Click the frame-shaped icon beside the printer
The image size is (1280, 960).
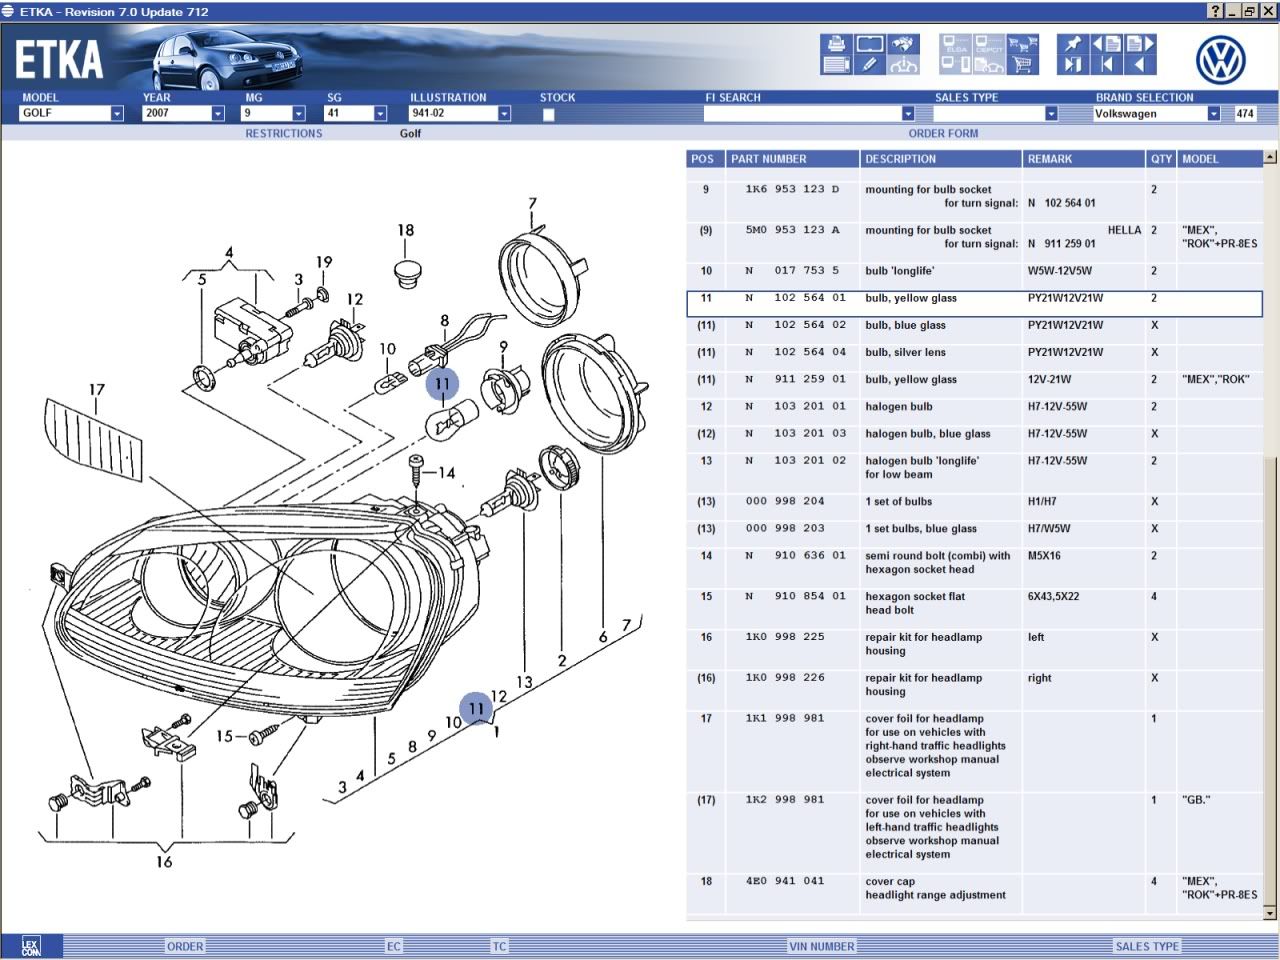(870, 44)
